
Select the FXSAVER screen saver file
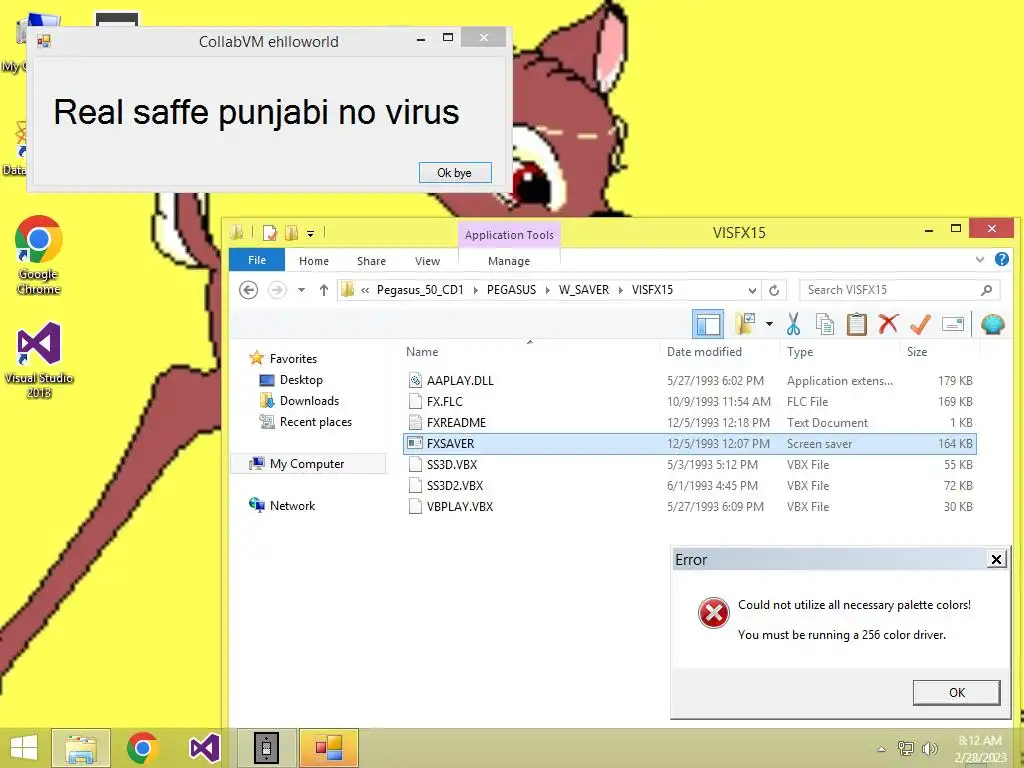click(x=690, y=443)
